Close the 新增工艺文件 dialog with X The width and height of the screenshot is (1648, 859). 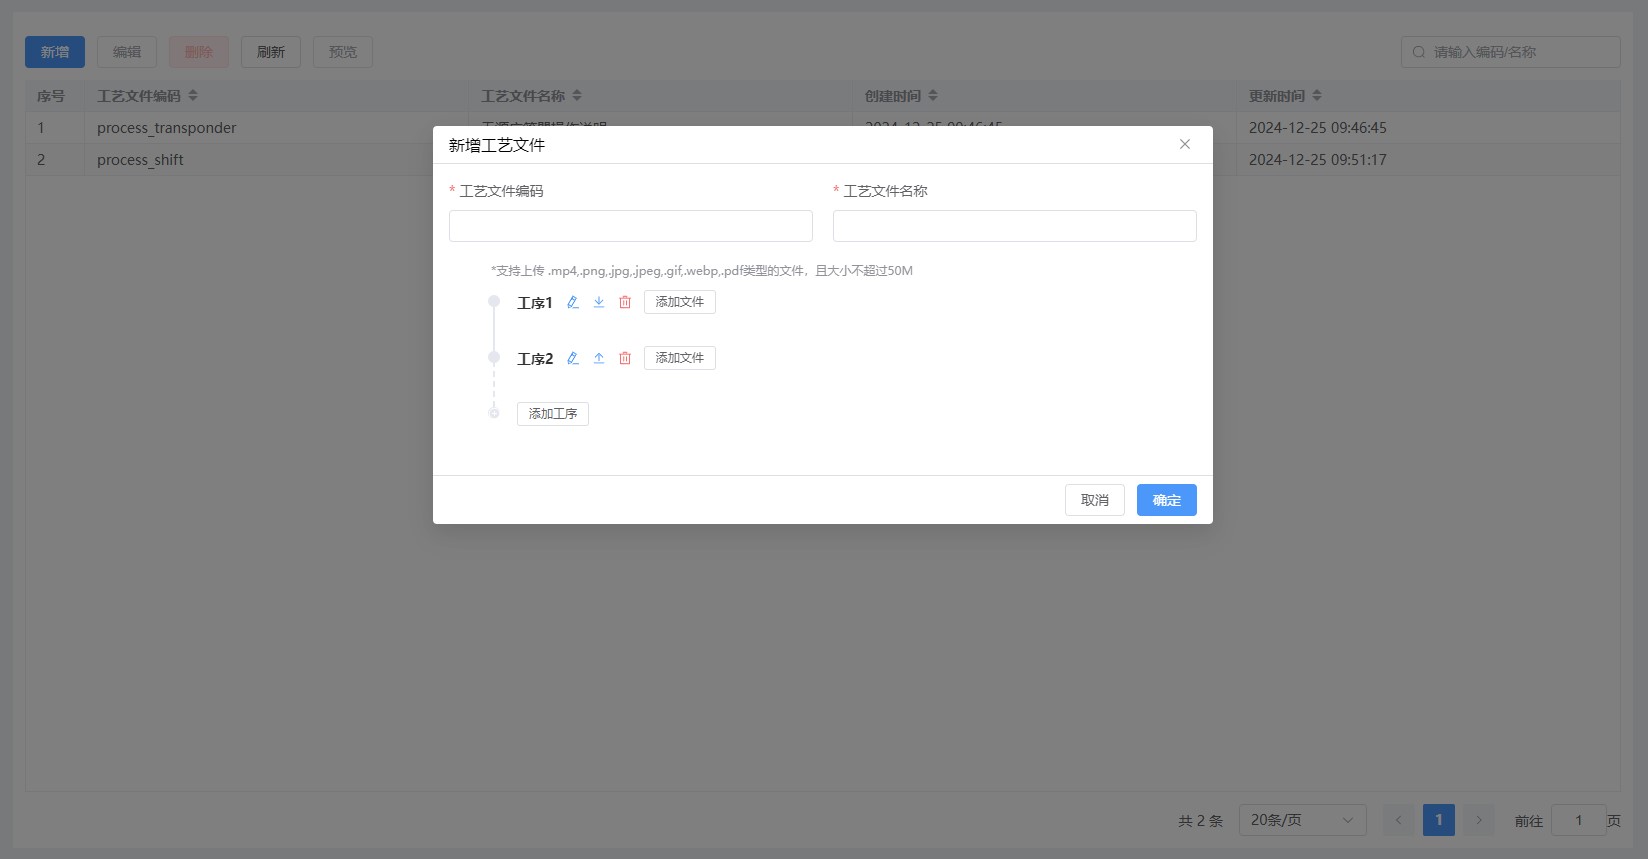coord(1185,145)
